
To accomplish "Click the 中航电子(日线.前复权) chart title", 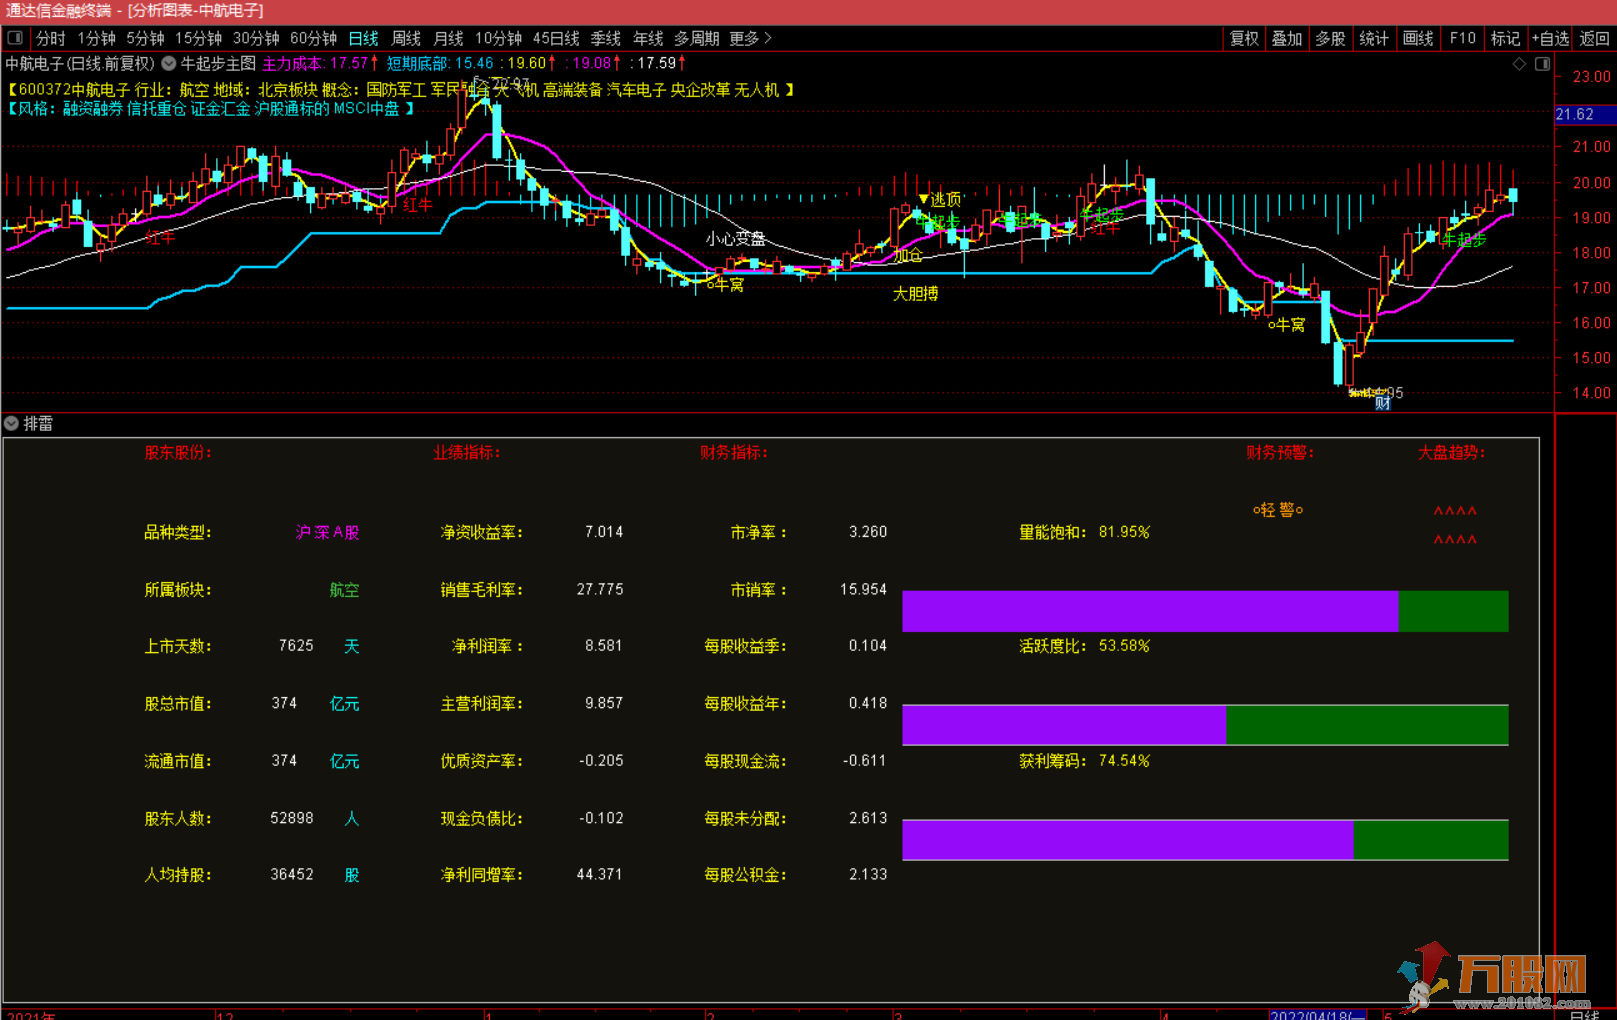I will click(x=80, y=63).
